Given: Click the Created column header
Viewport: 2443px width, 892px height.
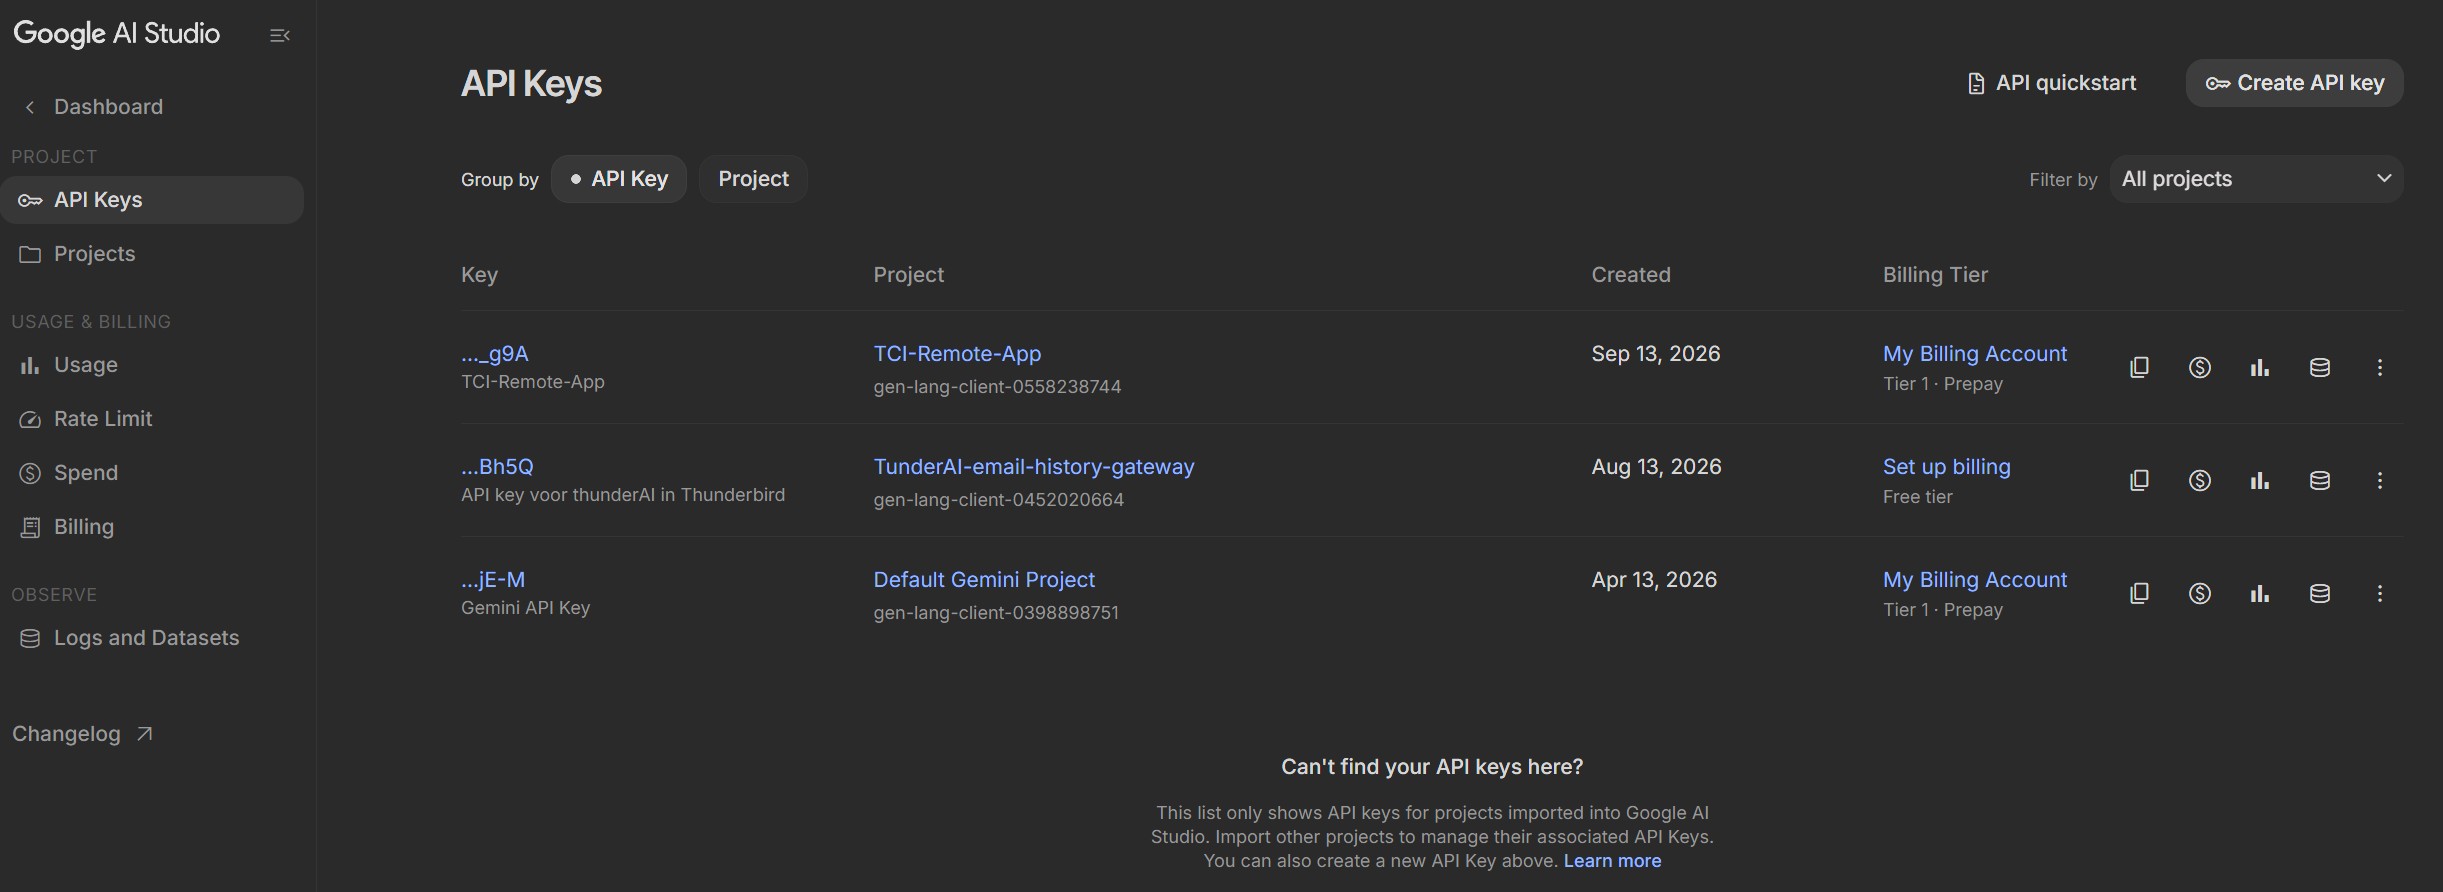Looking at the screenshot, I should pos(1631,275).
